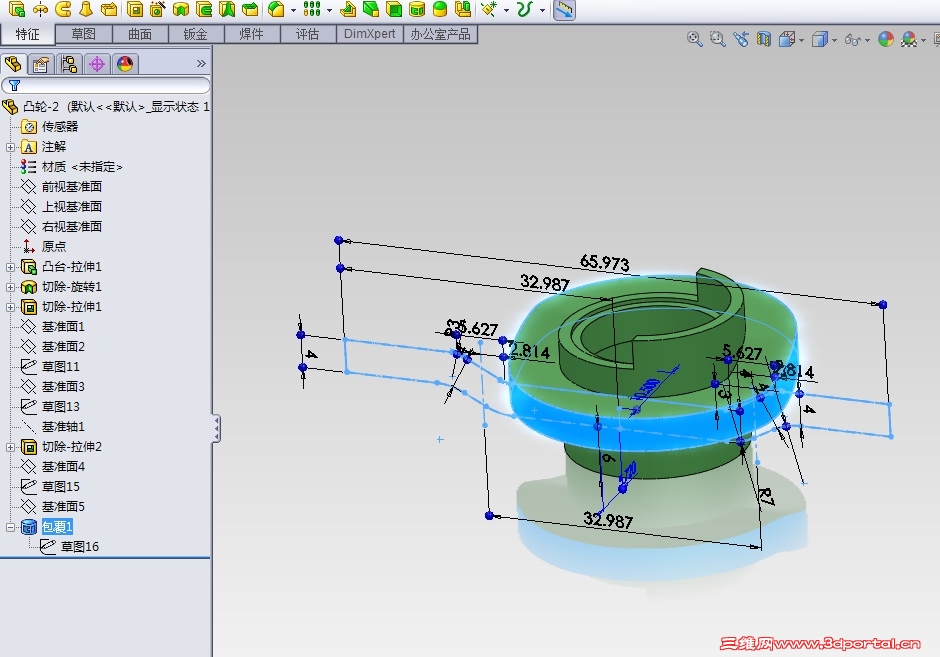Screen dimensions: 940x657
Task: Select the Wrap tool
Action: 417,8
